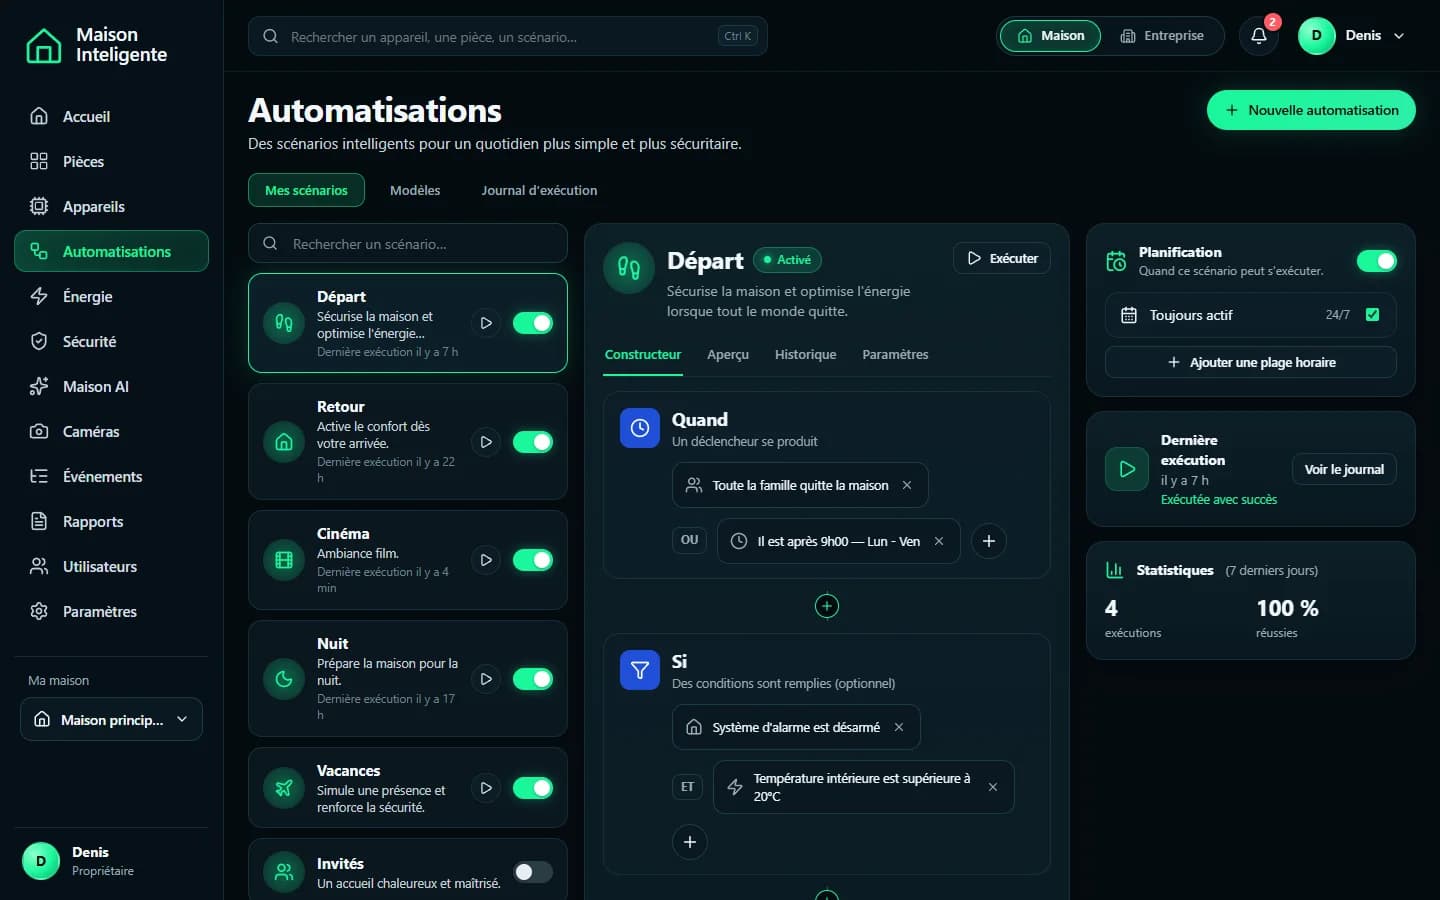Screen dimensions: 1440x900
Task: Switch to the Aperçu tab
Action: 728,355
